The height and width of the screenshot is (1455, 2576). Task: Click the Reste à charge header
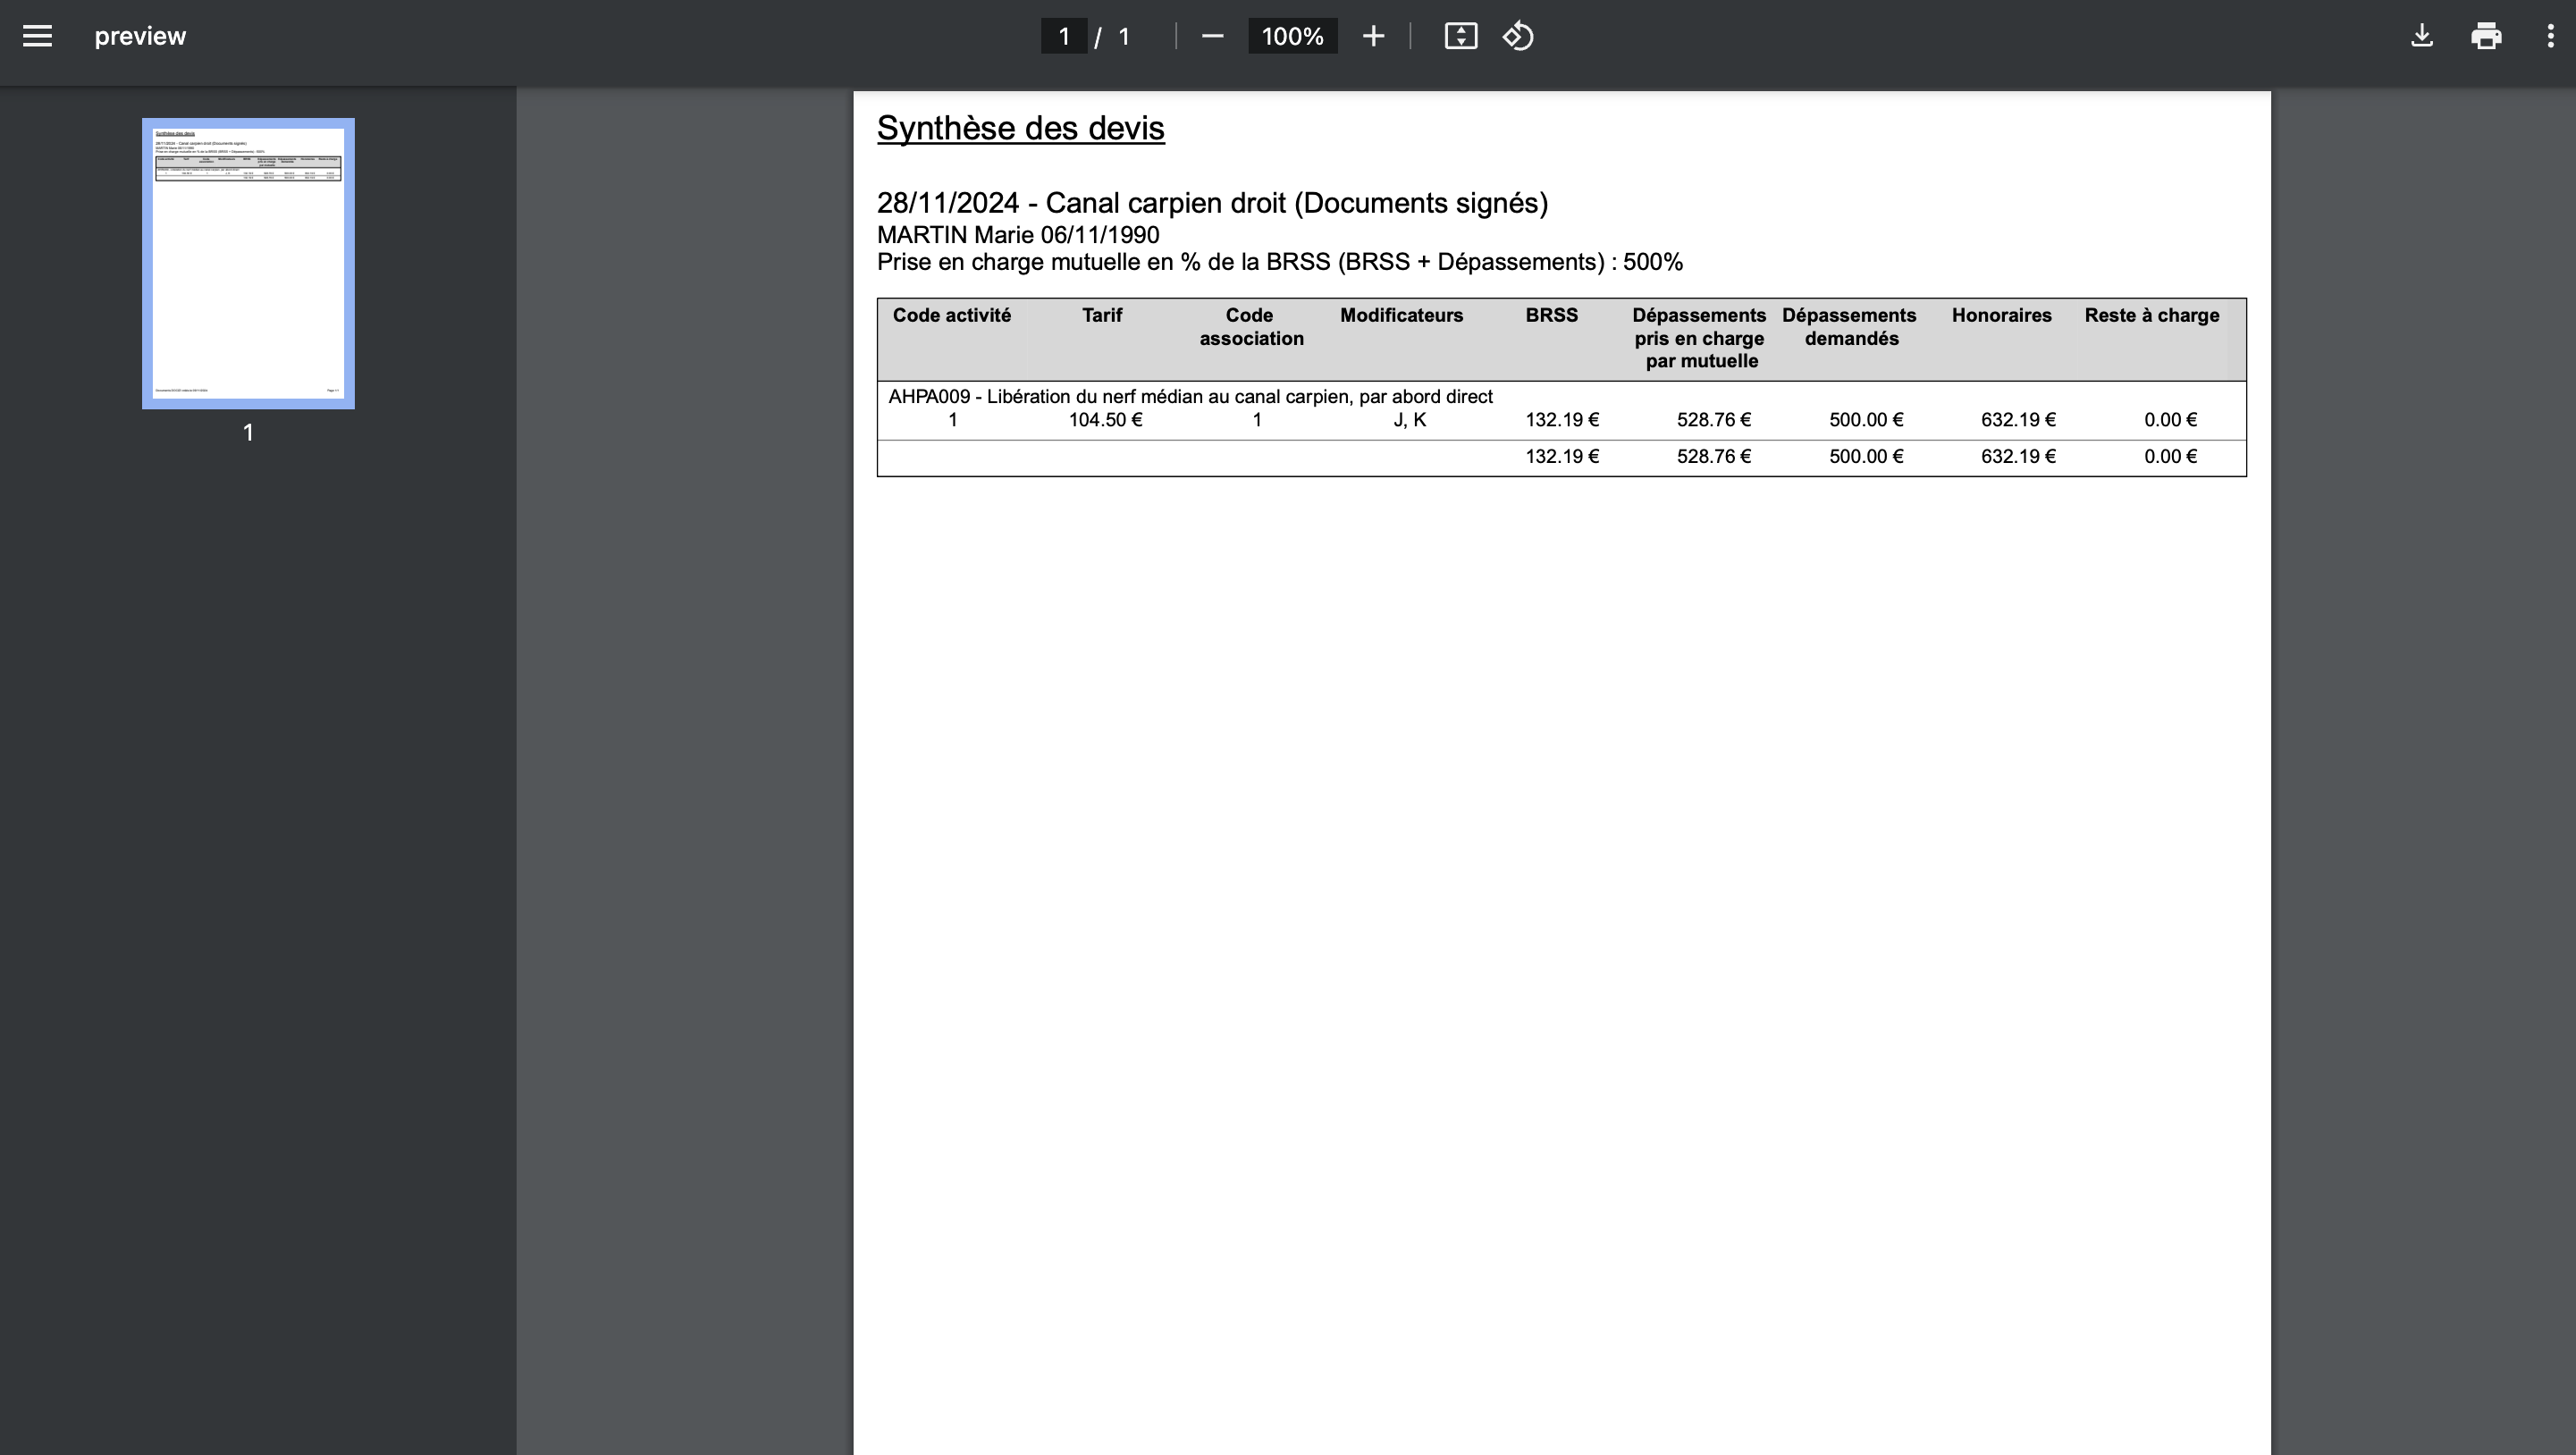click(2151, 315)
